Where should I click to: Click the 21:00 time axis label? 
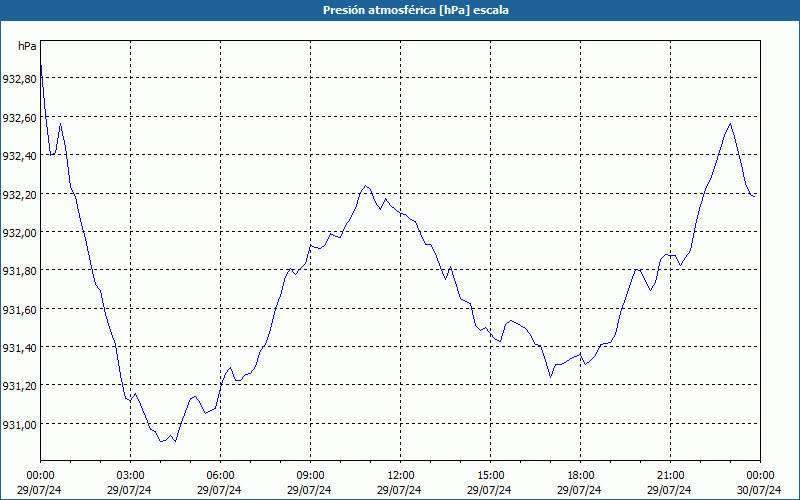[x=670, y=476]
